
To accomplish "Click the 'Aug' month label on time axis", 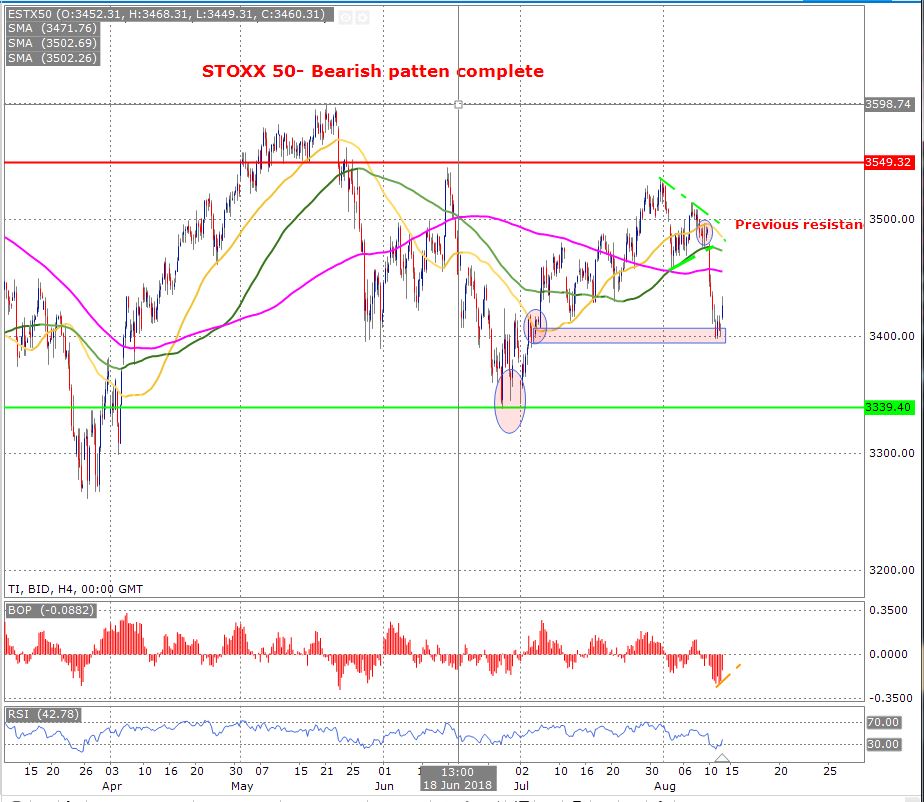I will click(665, 786).
